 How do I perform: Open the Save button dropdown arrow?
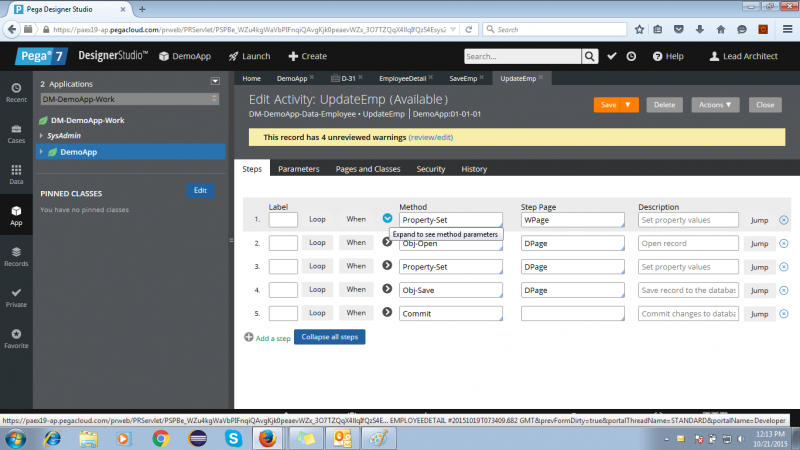click(x=628, y=105)
